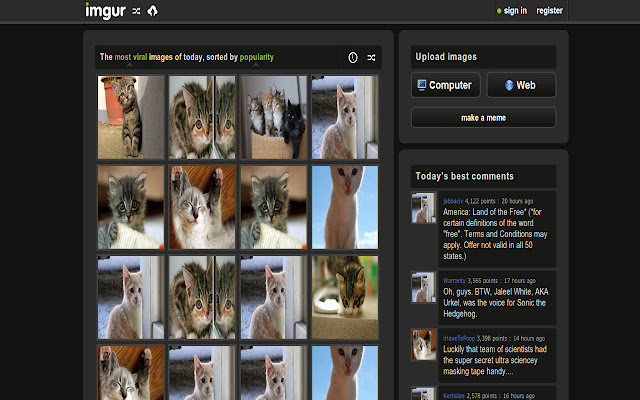Open the Warranty user profile link
The image size is (640, 400).
[454, 281]
